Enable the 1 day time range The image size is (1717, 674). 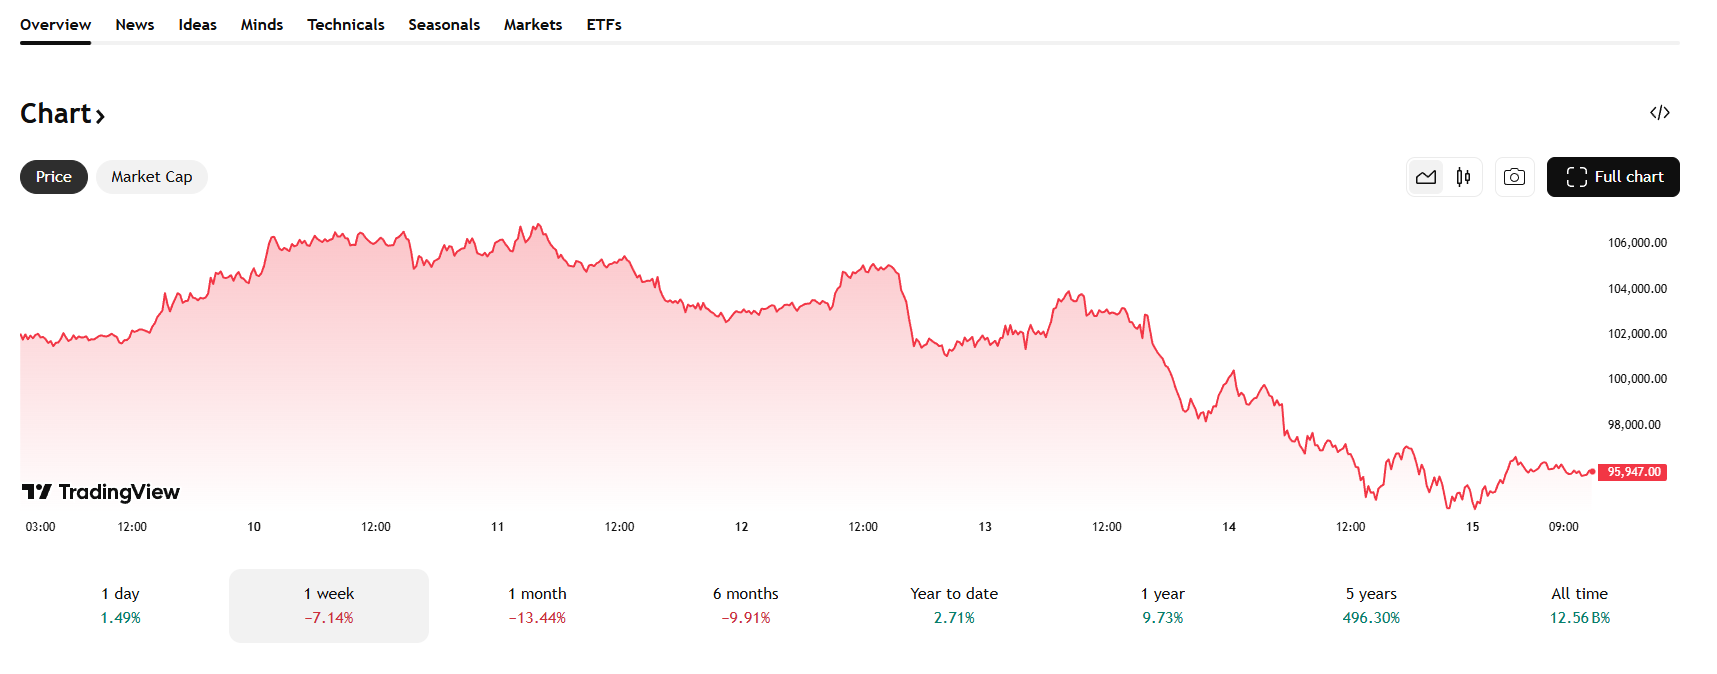[x=119, y=605]
